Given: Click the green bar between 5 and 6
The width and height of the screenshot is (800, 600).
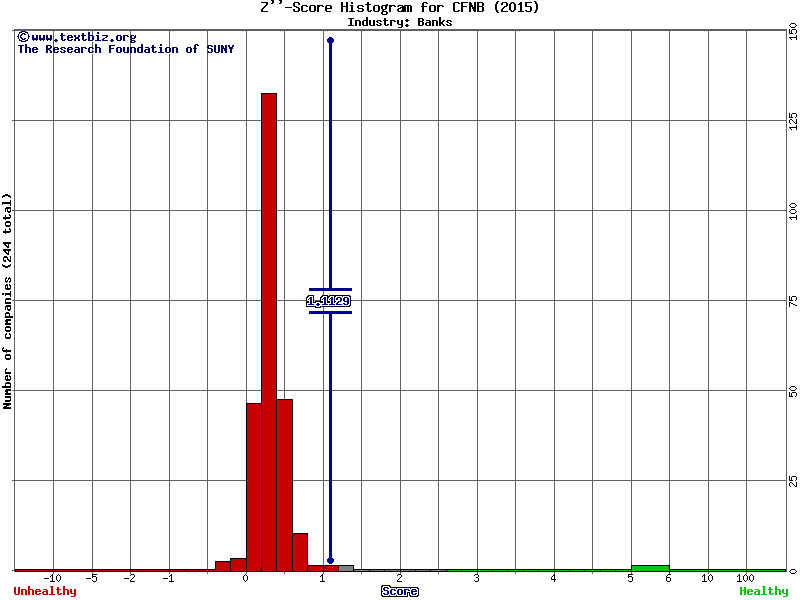Looking at the screenshot, I should (650, 568).
